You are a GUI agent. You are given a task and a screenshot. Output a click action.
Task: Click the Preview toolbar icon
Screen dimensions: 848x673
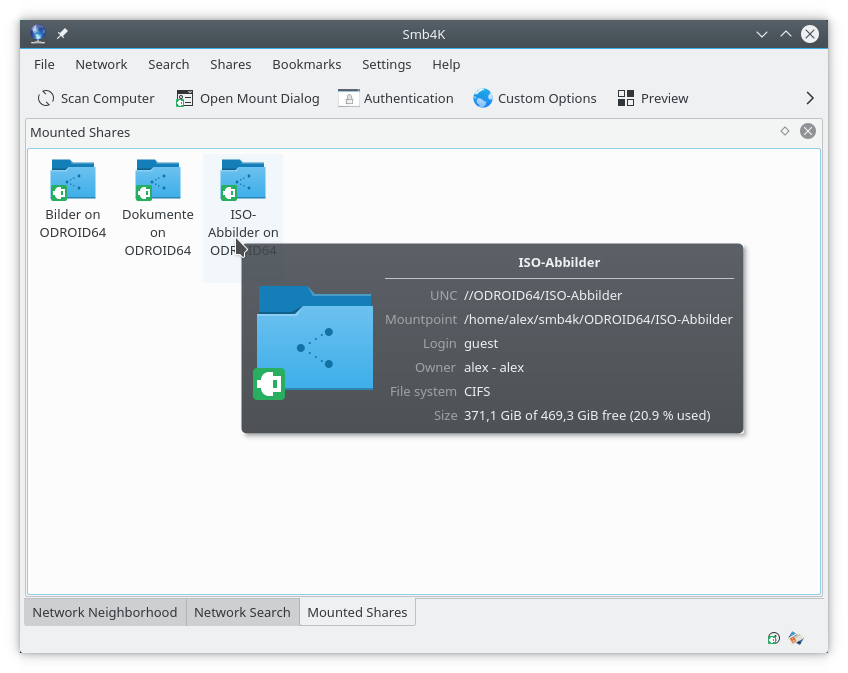click(626, 98)
